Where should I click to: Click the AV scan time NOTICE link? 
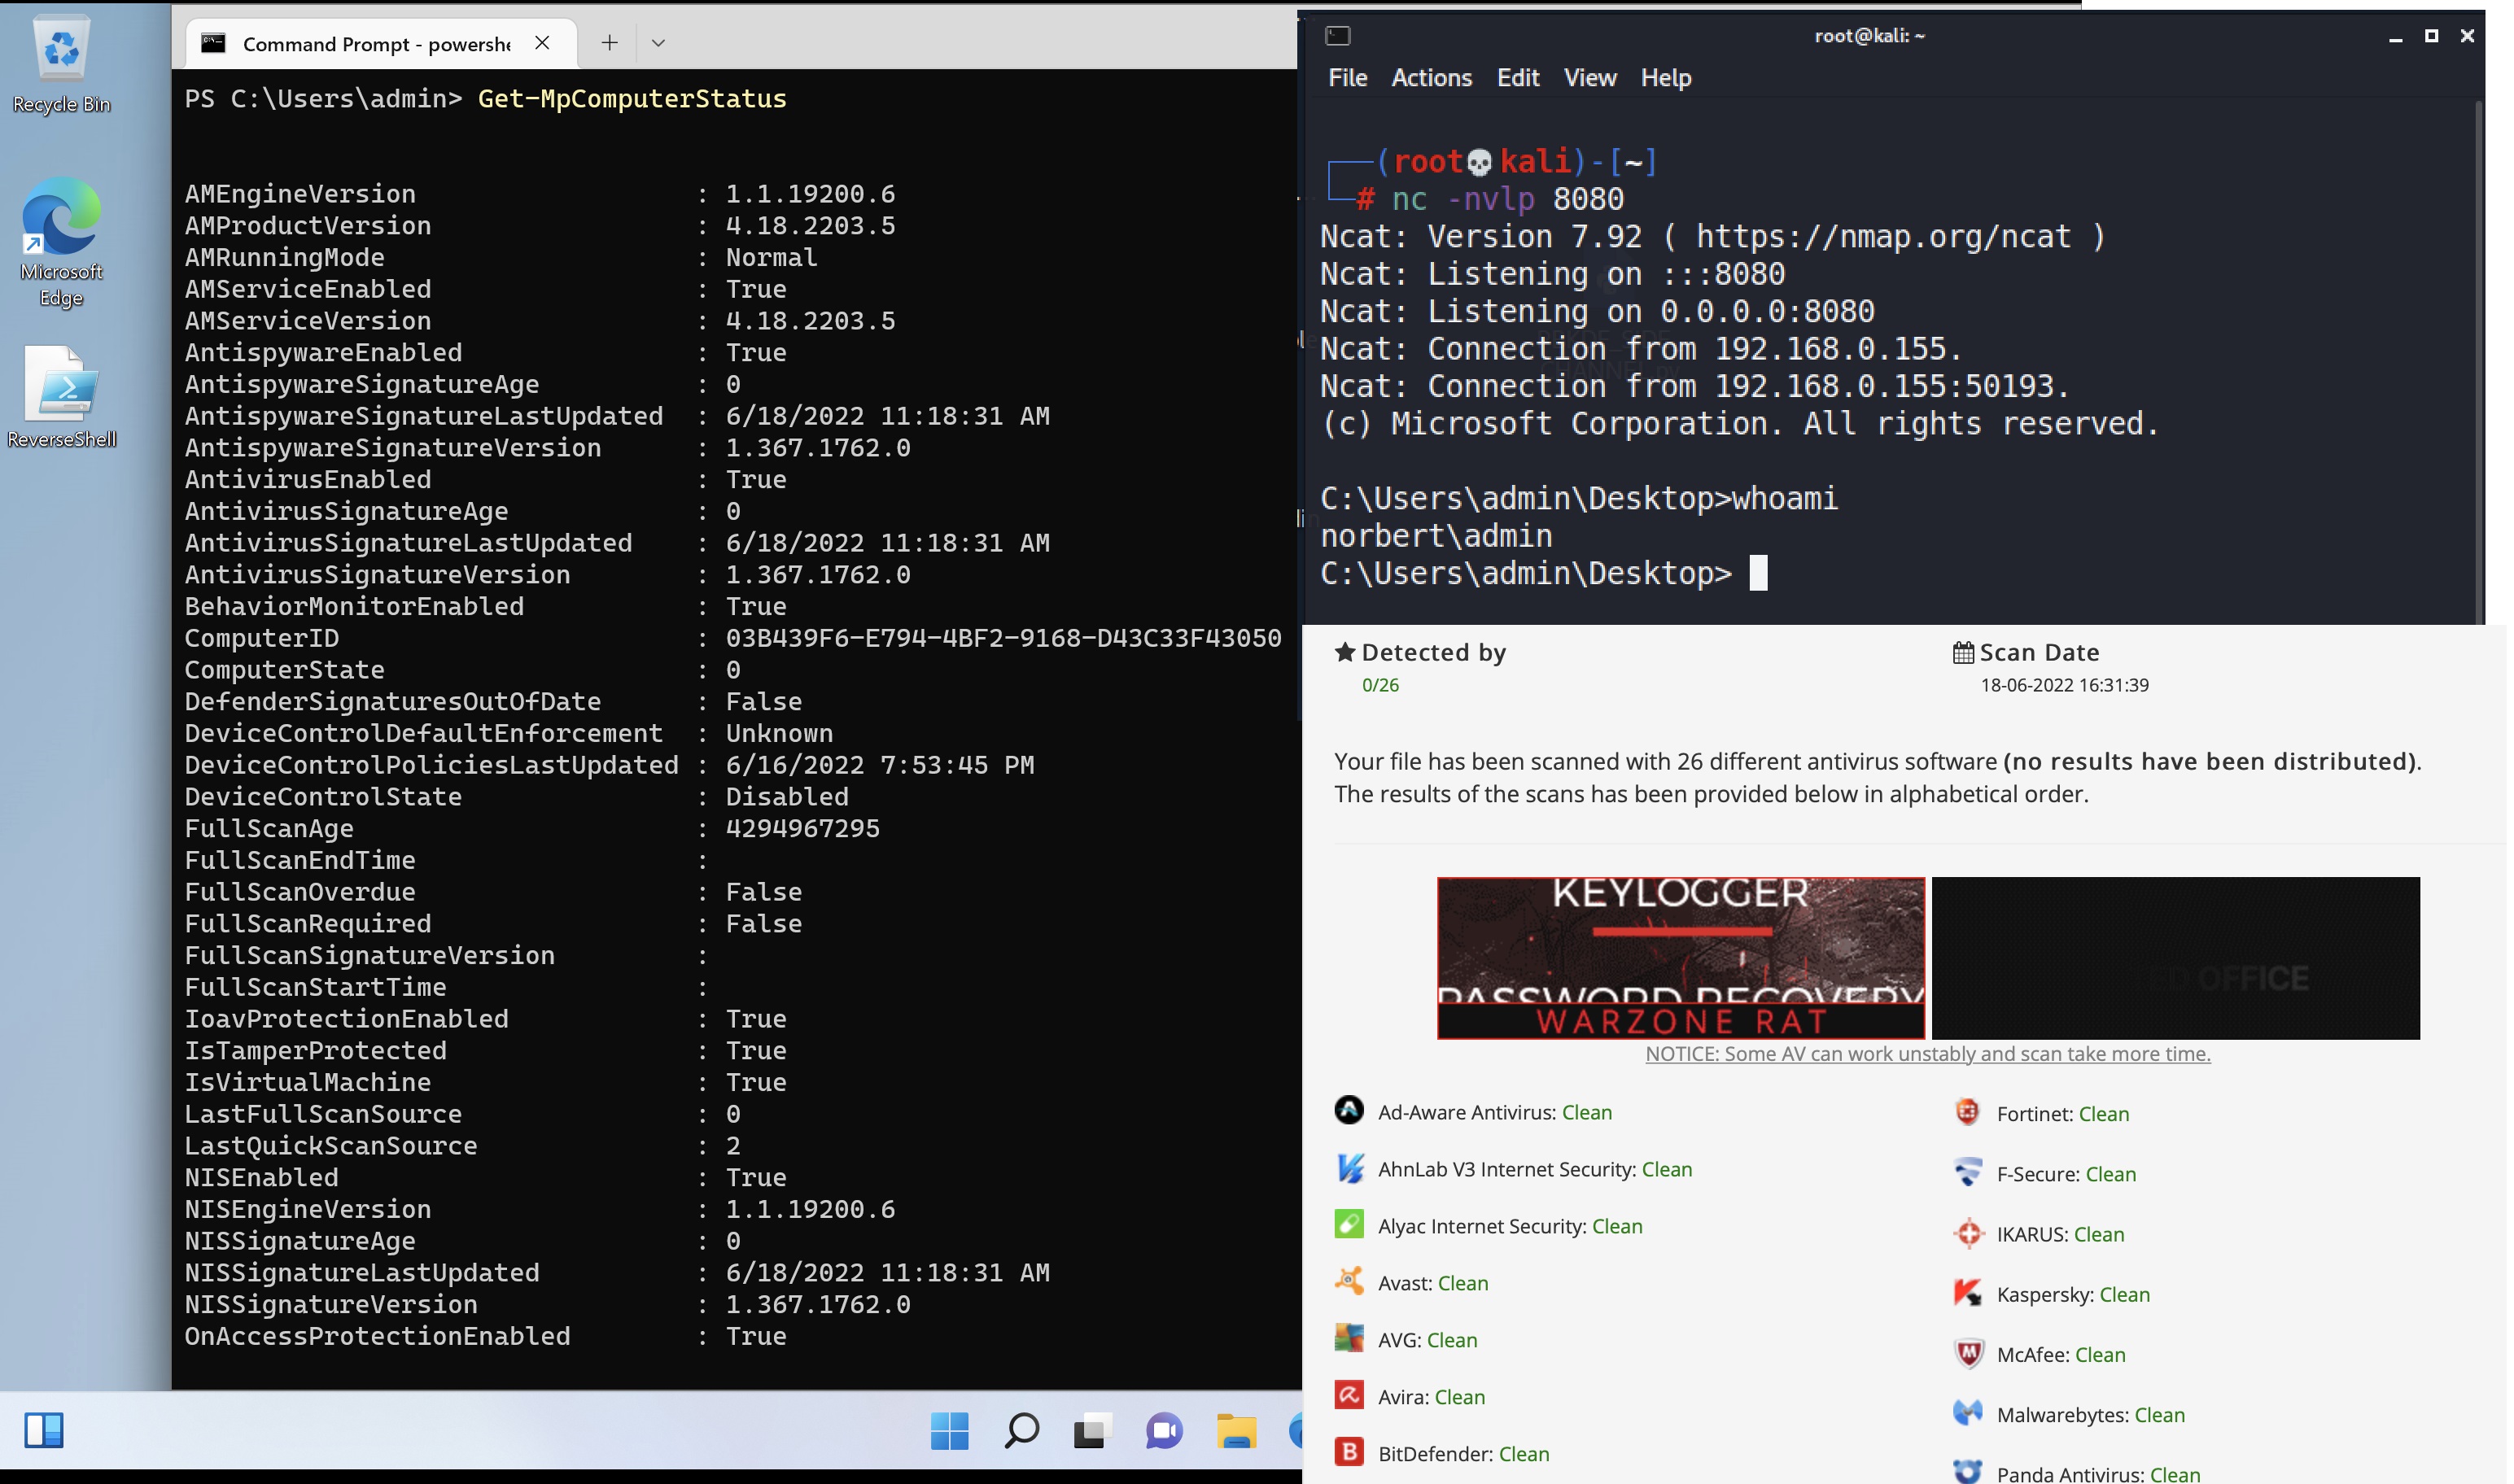pos(1927,1054)
